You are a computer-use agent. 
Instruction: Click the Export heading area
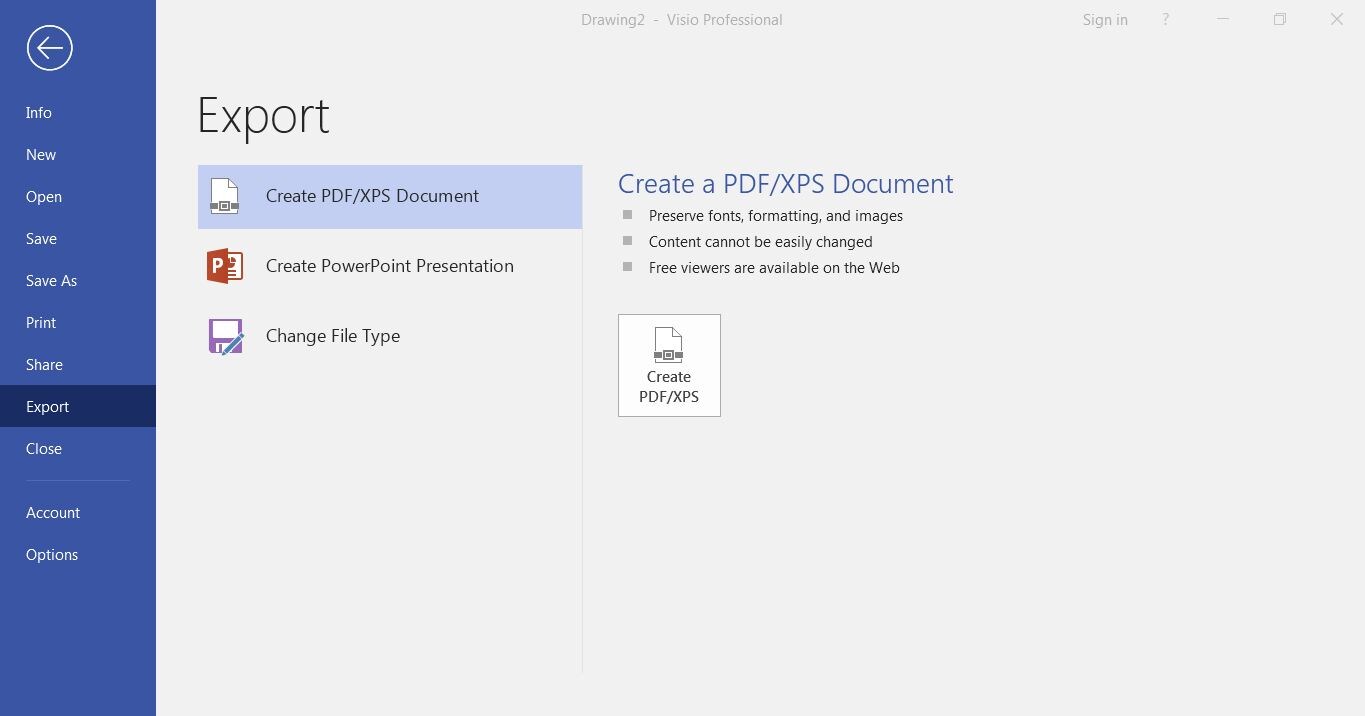click(263, 115)
